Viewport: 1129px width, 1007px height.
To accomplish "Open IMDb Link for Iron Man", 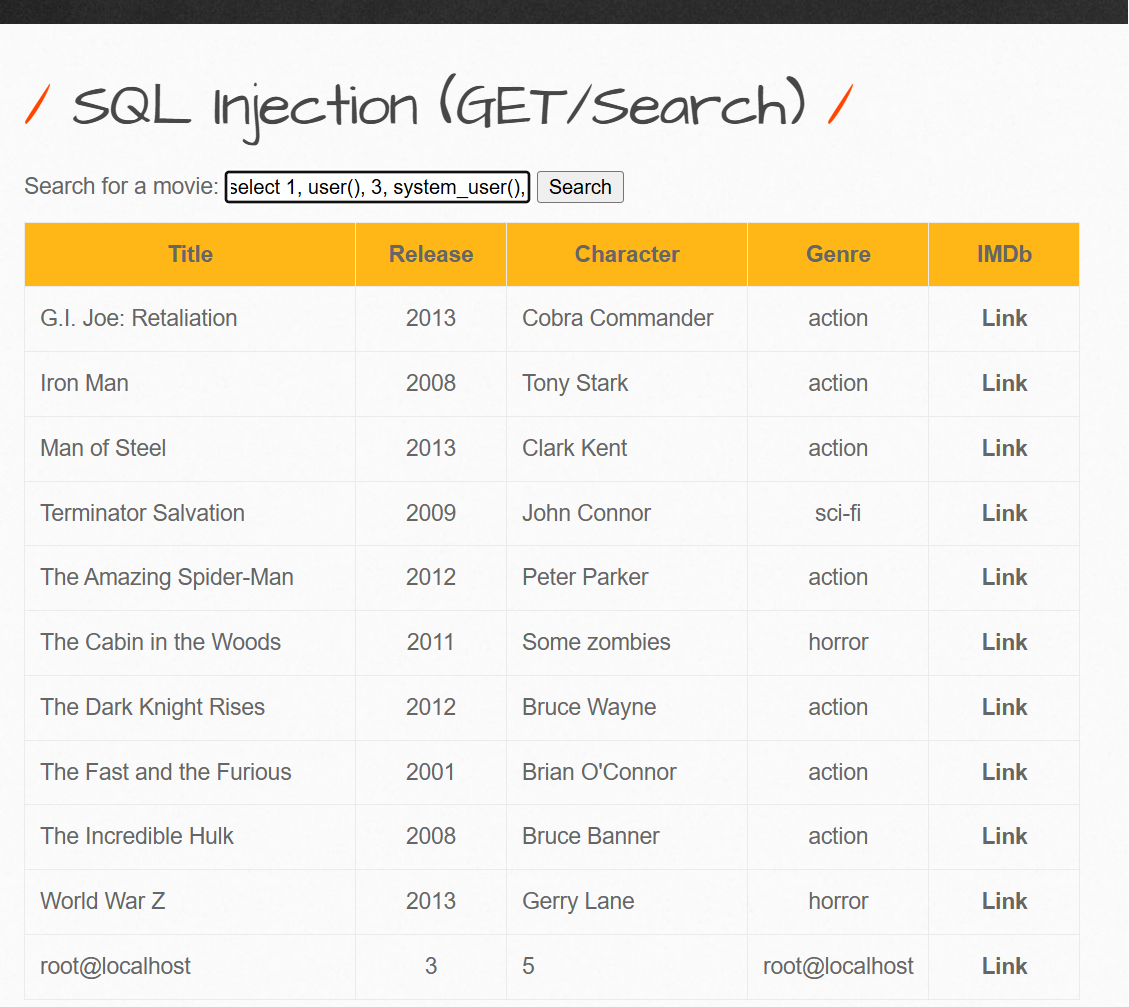I will 1004,383.
